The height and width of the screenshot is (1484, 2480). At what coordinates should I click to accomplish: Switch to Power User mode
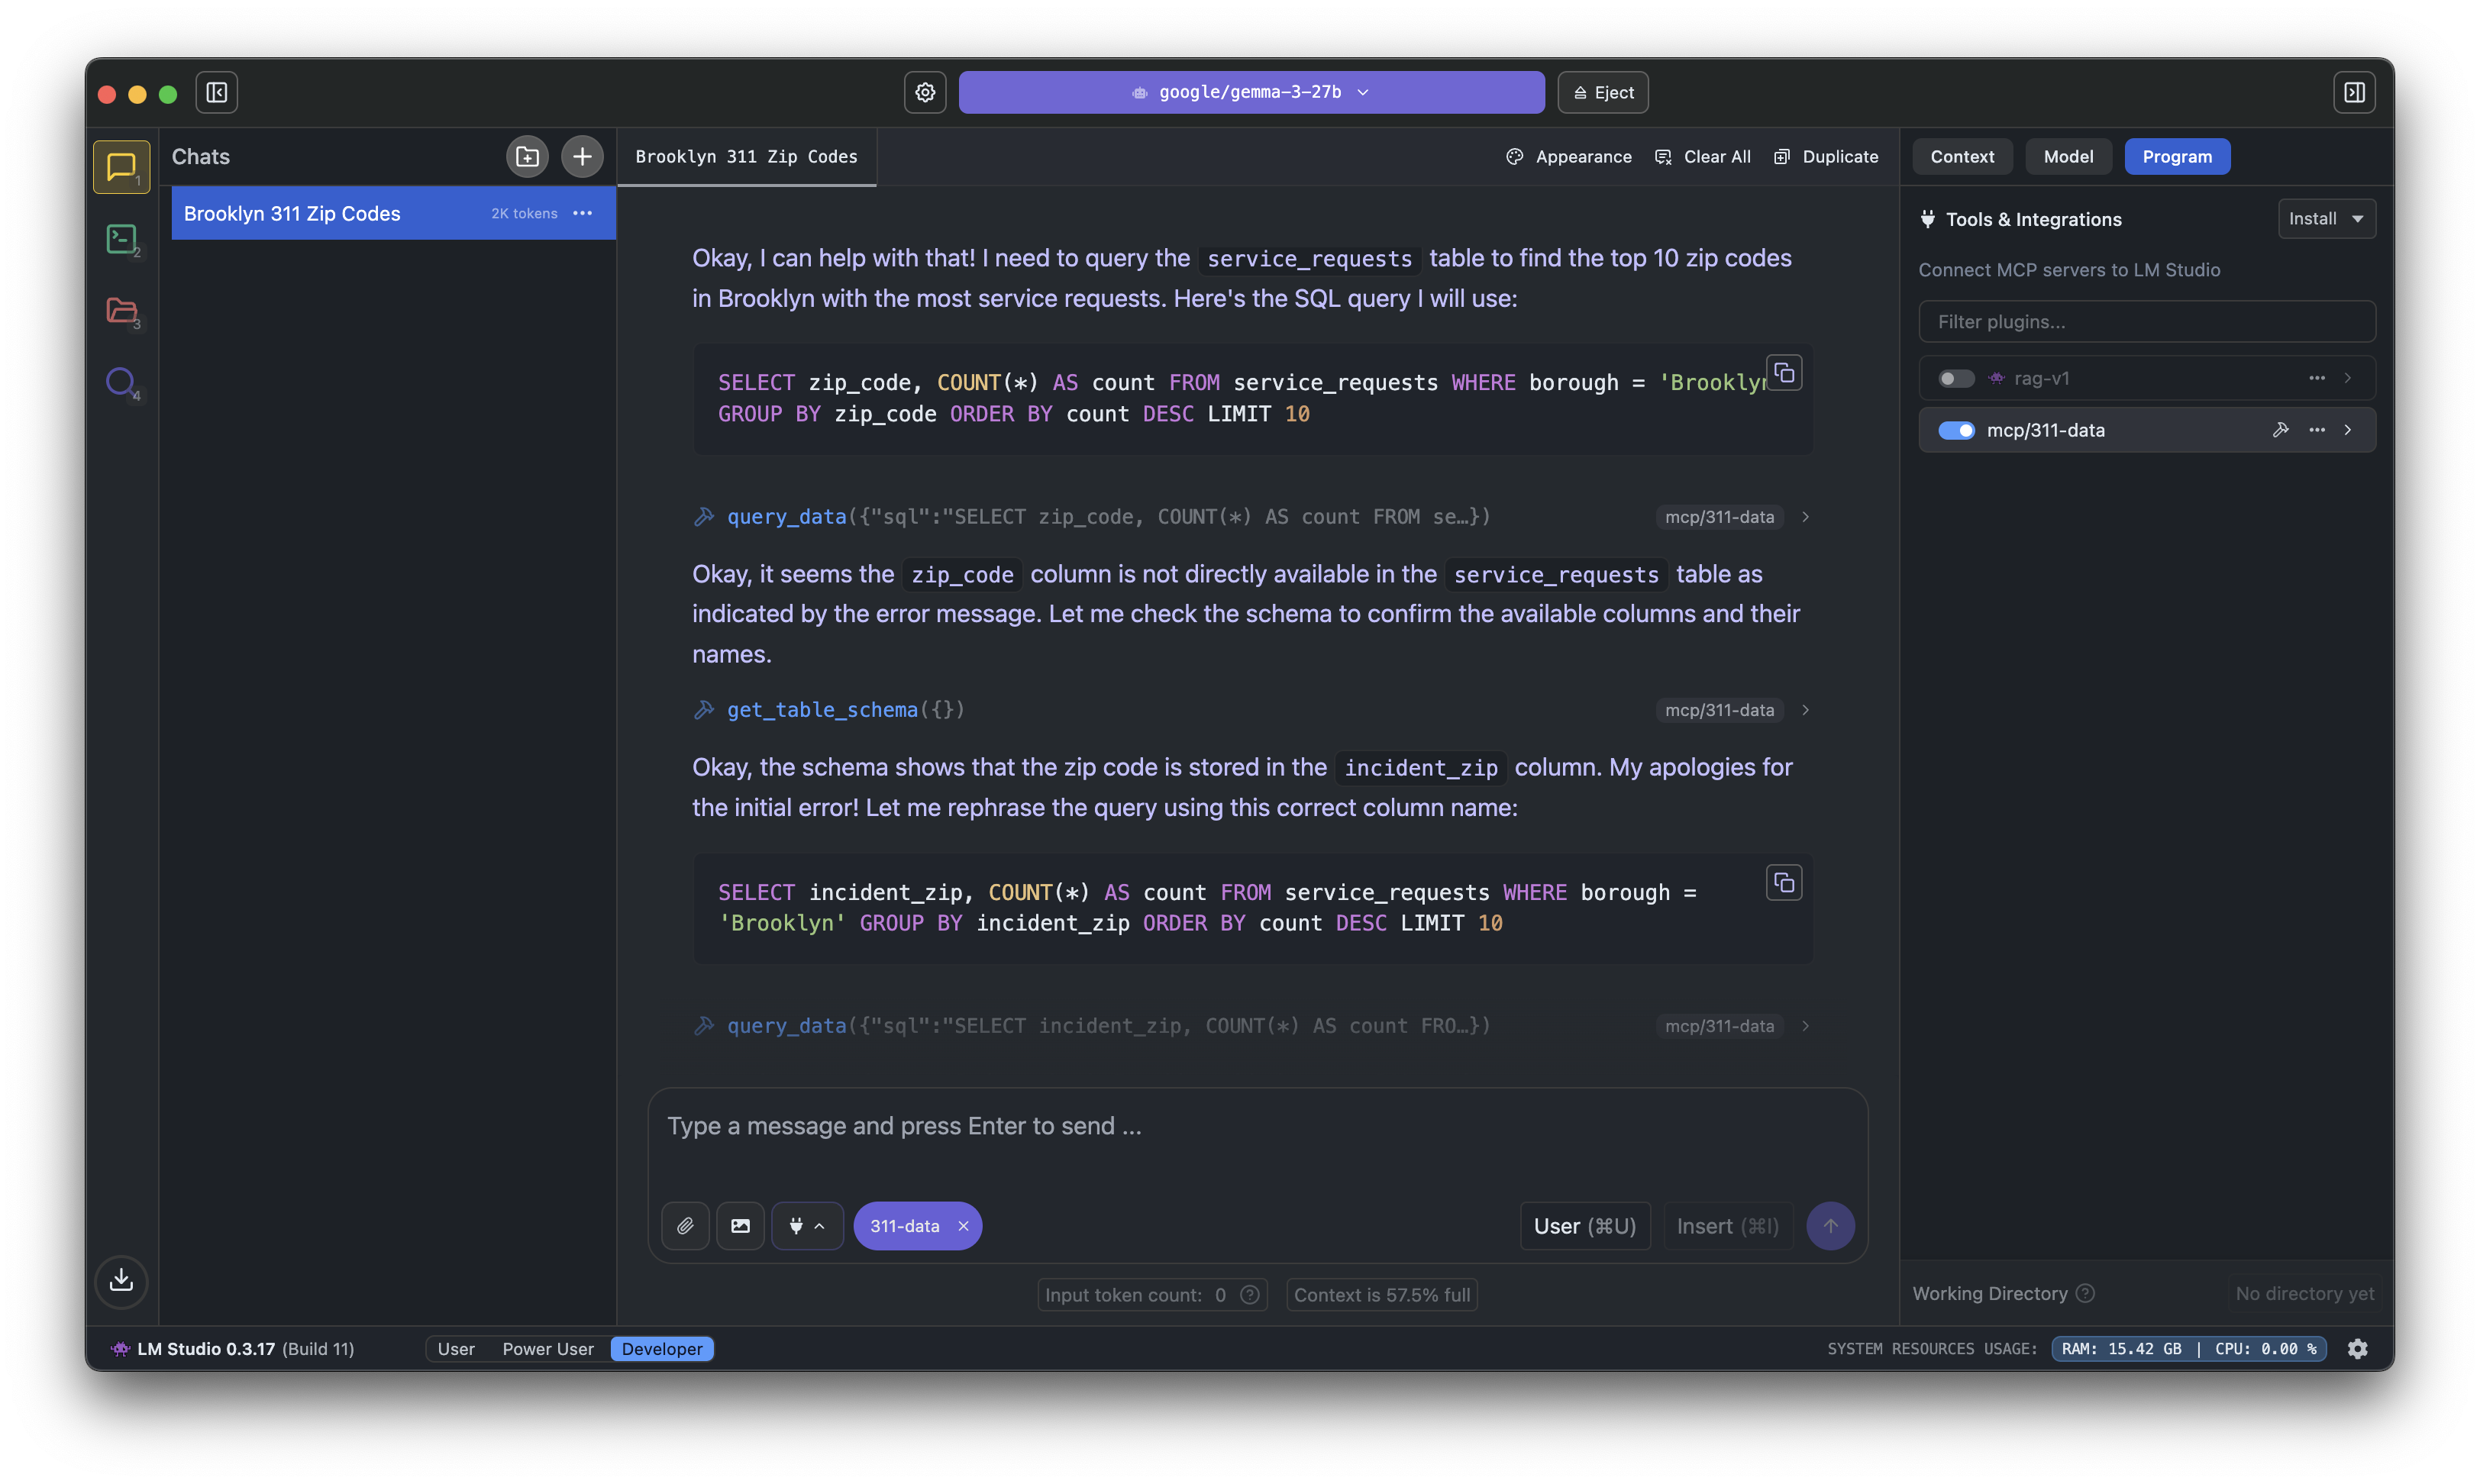pyautogui.click(x=548, y=1349)
